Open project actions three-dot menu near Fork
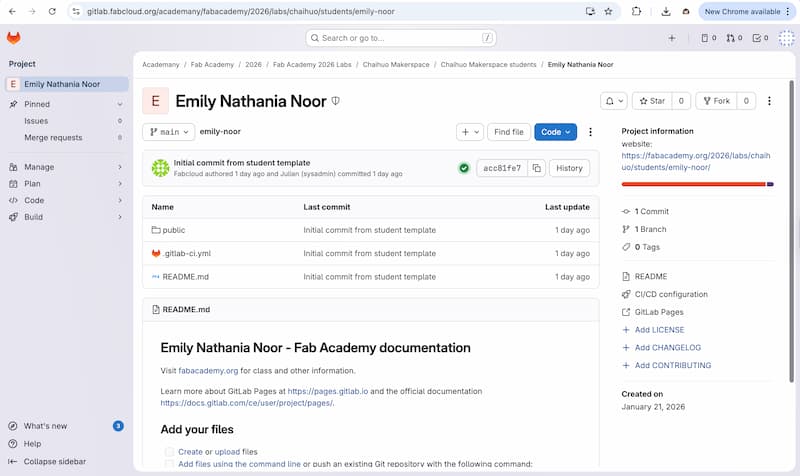800x476 pixels. pyautogui.click(x=769, y=101)
